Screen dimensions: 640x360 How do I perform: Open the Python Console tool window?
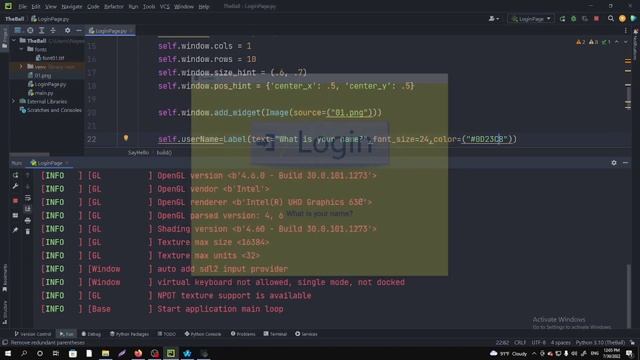(x=202, y=334)
